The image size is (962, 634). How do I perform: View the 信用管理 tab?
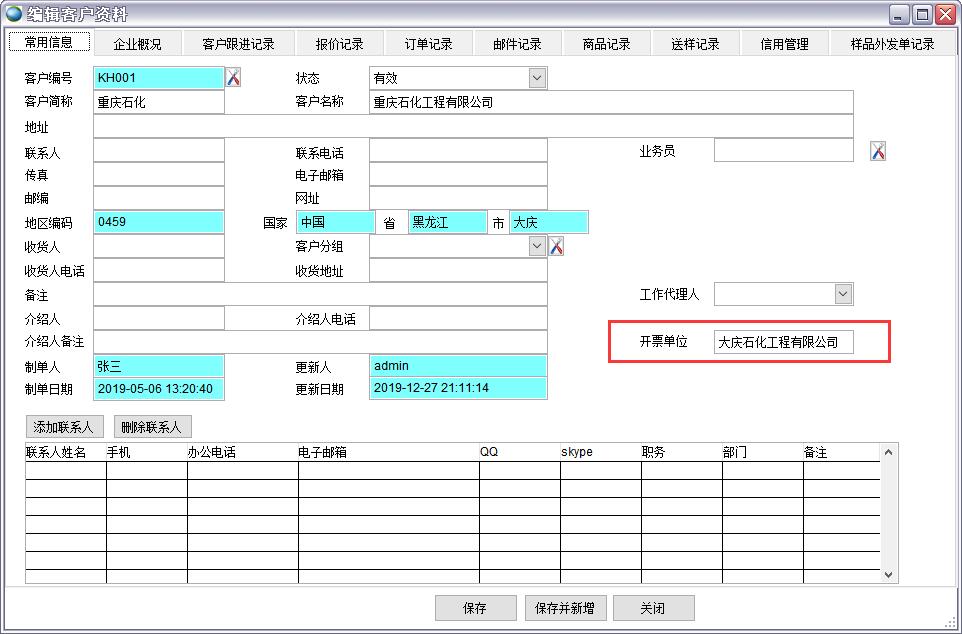coord(784,43)
